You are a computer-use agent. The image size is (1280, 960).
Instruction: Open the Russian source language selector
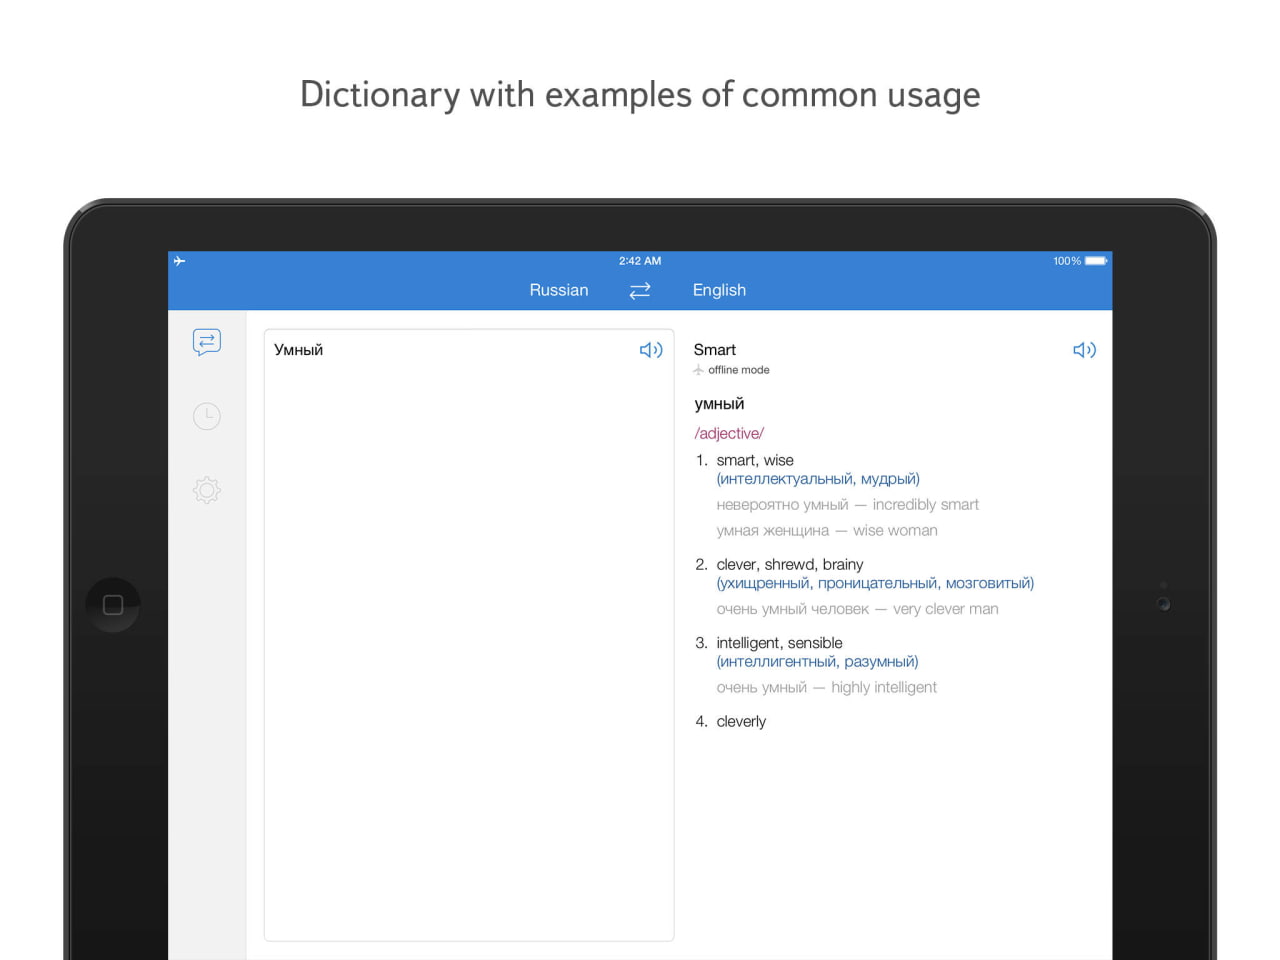click(558, 290)
